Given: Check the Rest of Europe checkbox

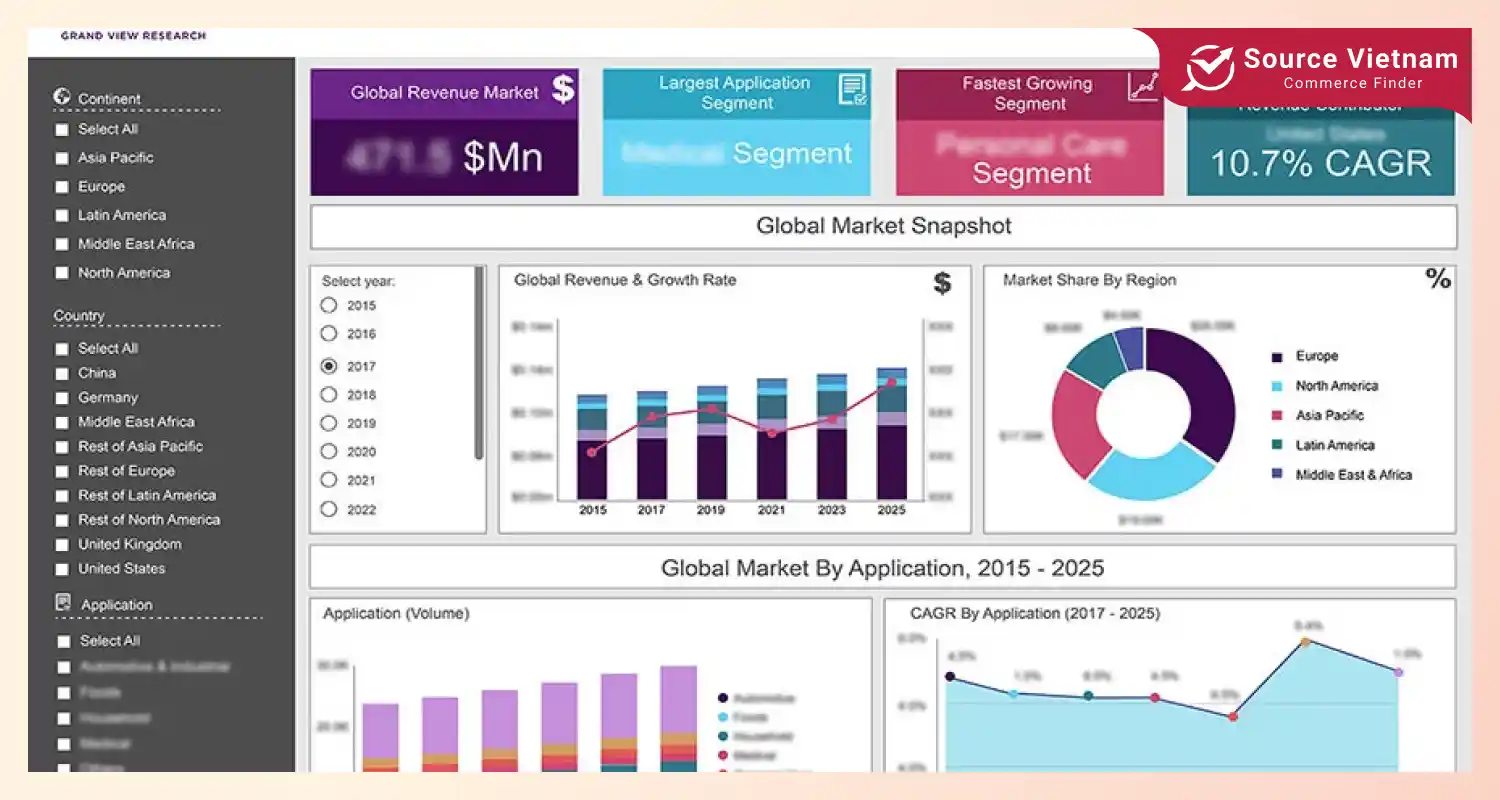Looking at the screenshot, I should (x=62, y=471).
